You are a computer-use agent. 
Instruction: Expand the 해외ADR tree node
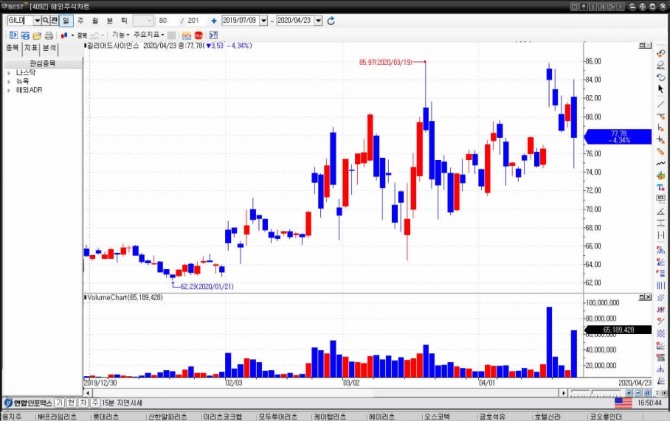[9, 90]
